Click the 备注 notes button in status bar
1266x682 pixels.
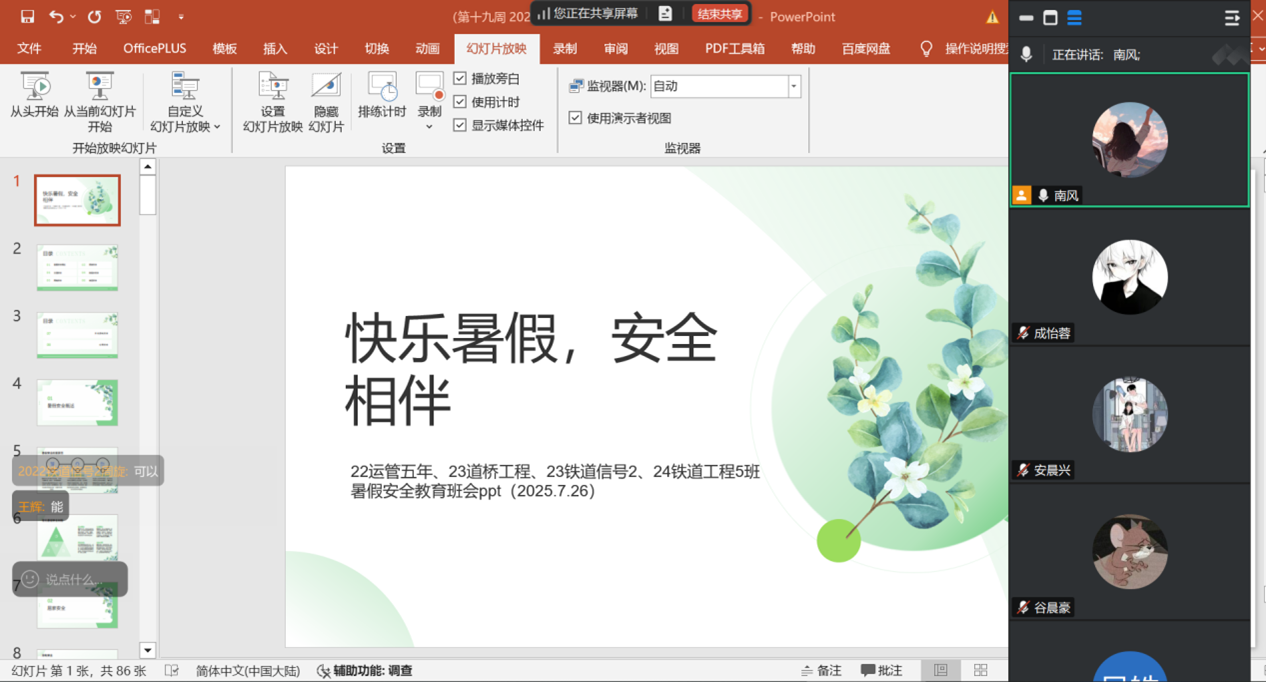point(821,670)
